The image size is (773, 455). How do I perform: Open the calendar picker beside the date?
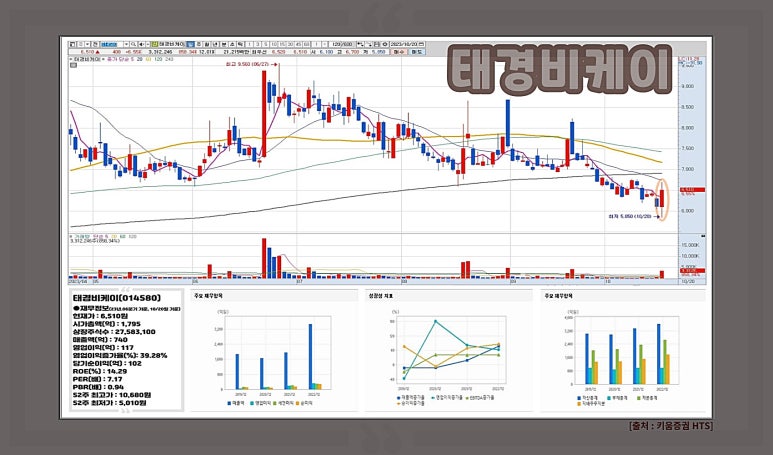422,44
